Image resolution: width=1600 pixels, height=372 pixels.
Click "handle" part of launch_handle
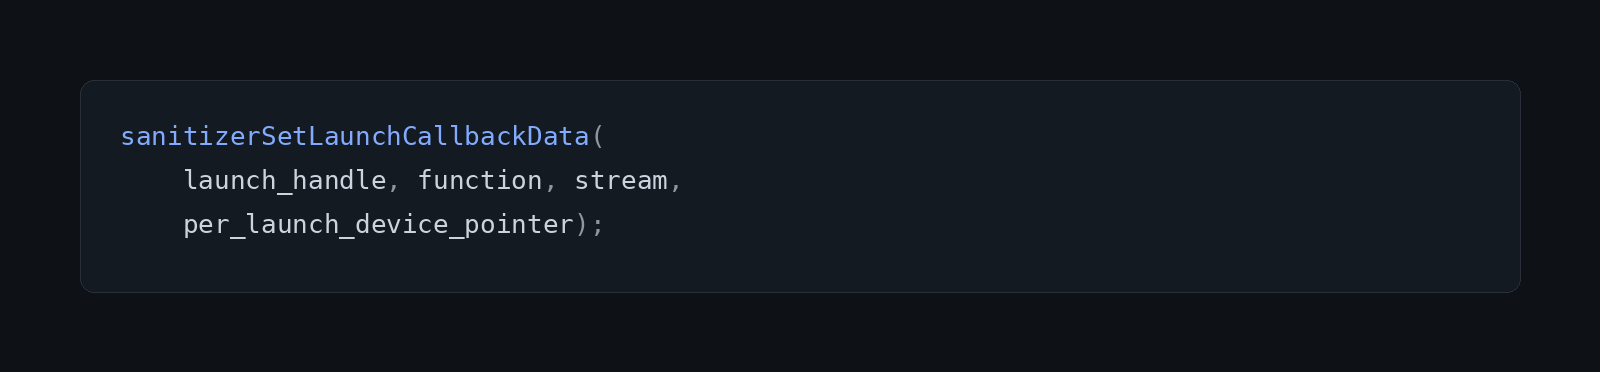click(x=340, y=180)
